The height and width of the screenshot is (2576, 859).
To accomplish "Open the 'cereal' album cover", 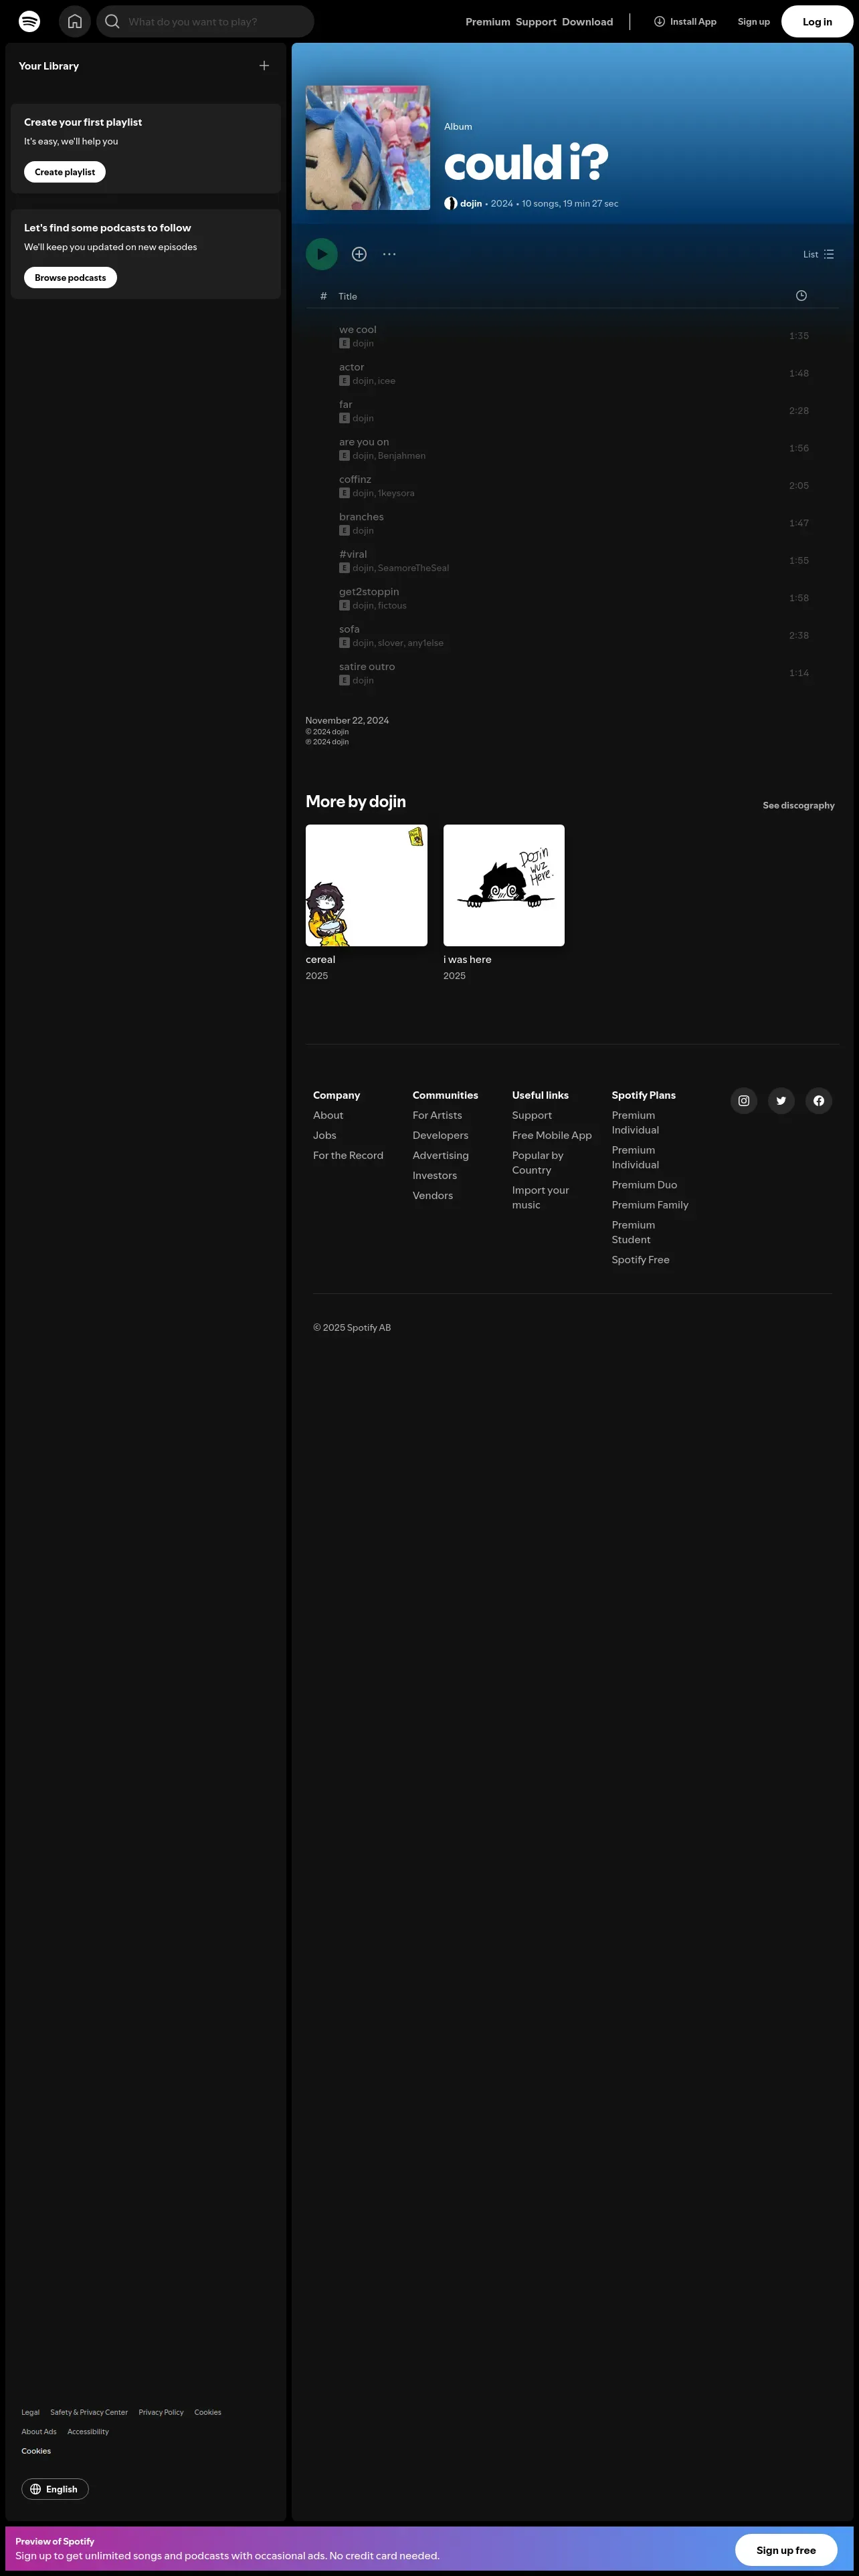I will (366, 885).
